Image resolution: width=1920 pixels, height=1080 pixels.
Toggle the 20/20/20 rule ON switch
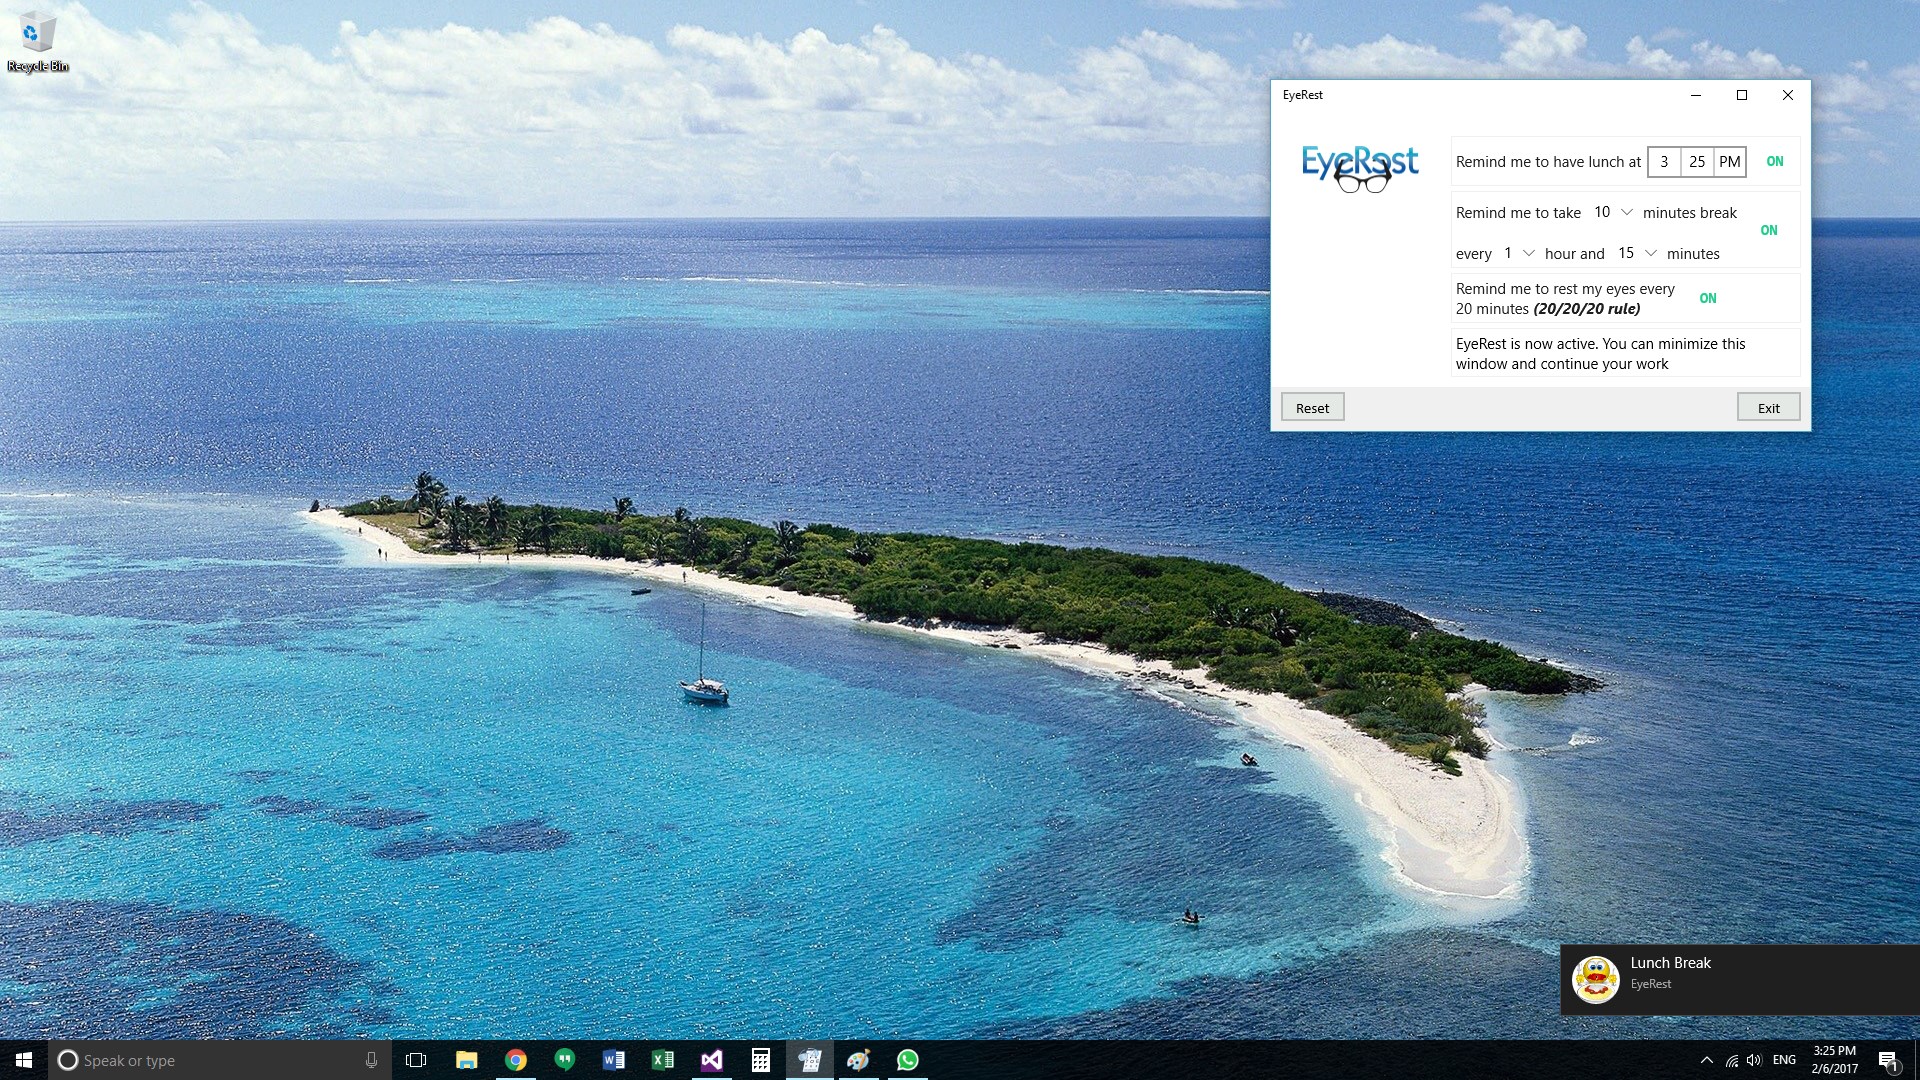(x=1707, y=298)
